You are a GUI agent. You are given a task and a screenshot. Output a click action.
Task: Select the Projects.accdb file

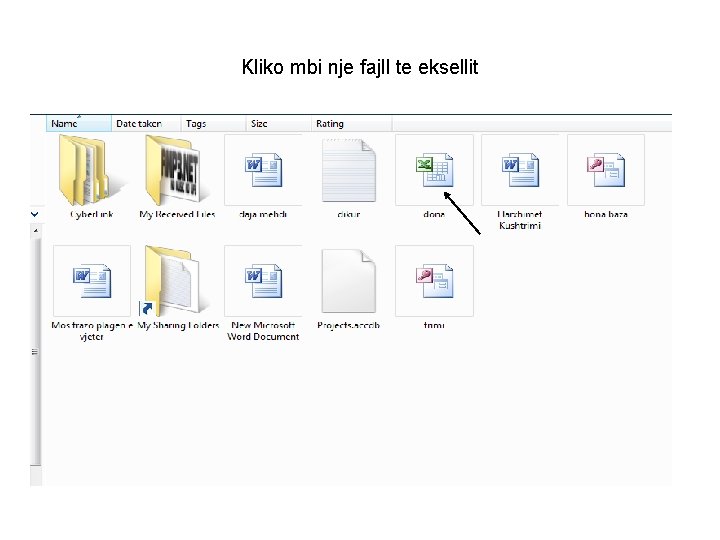349,288
